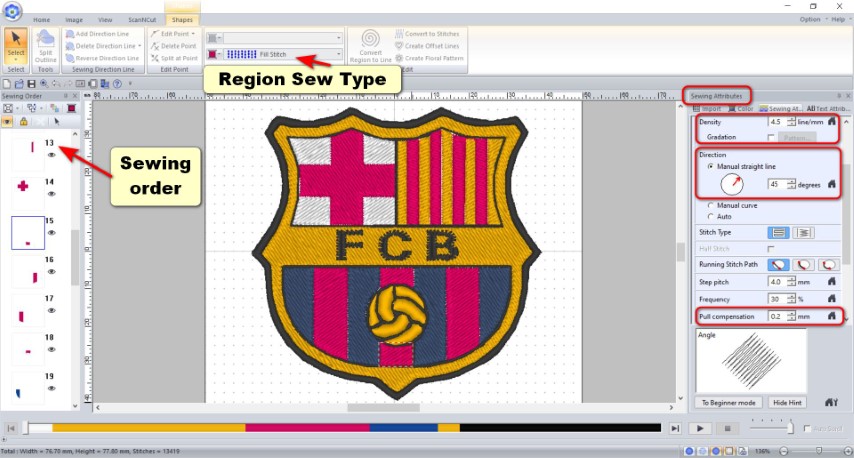
Task: Select the arrow Select tool in ribbon
Action: click(x=16, y=46)
